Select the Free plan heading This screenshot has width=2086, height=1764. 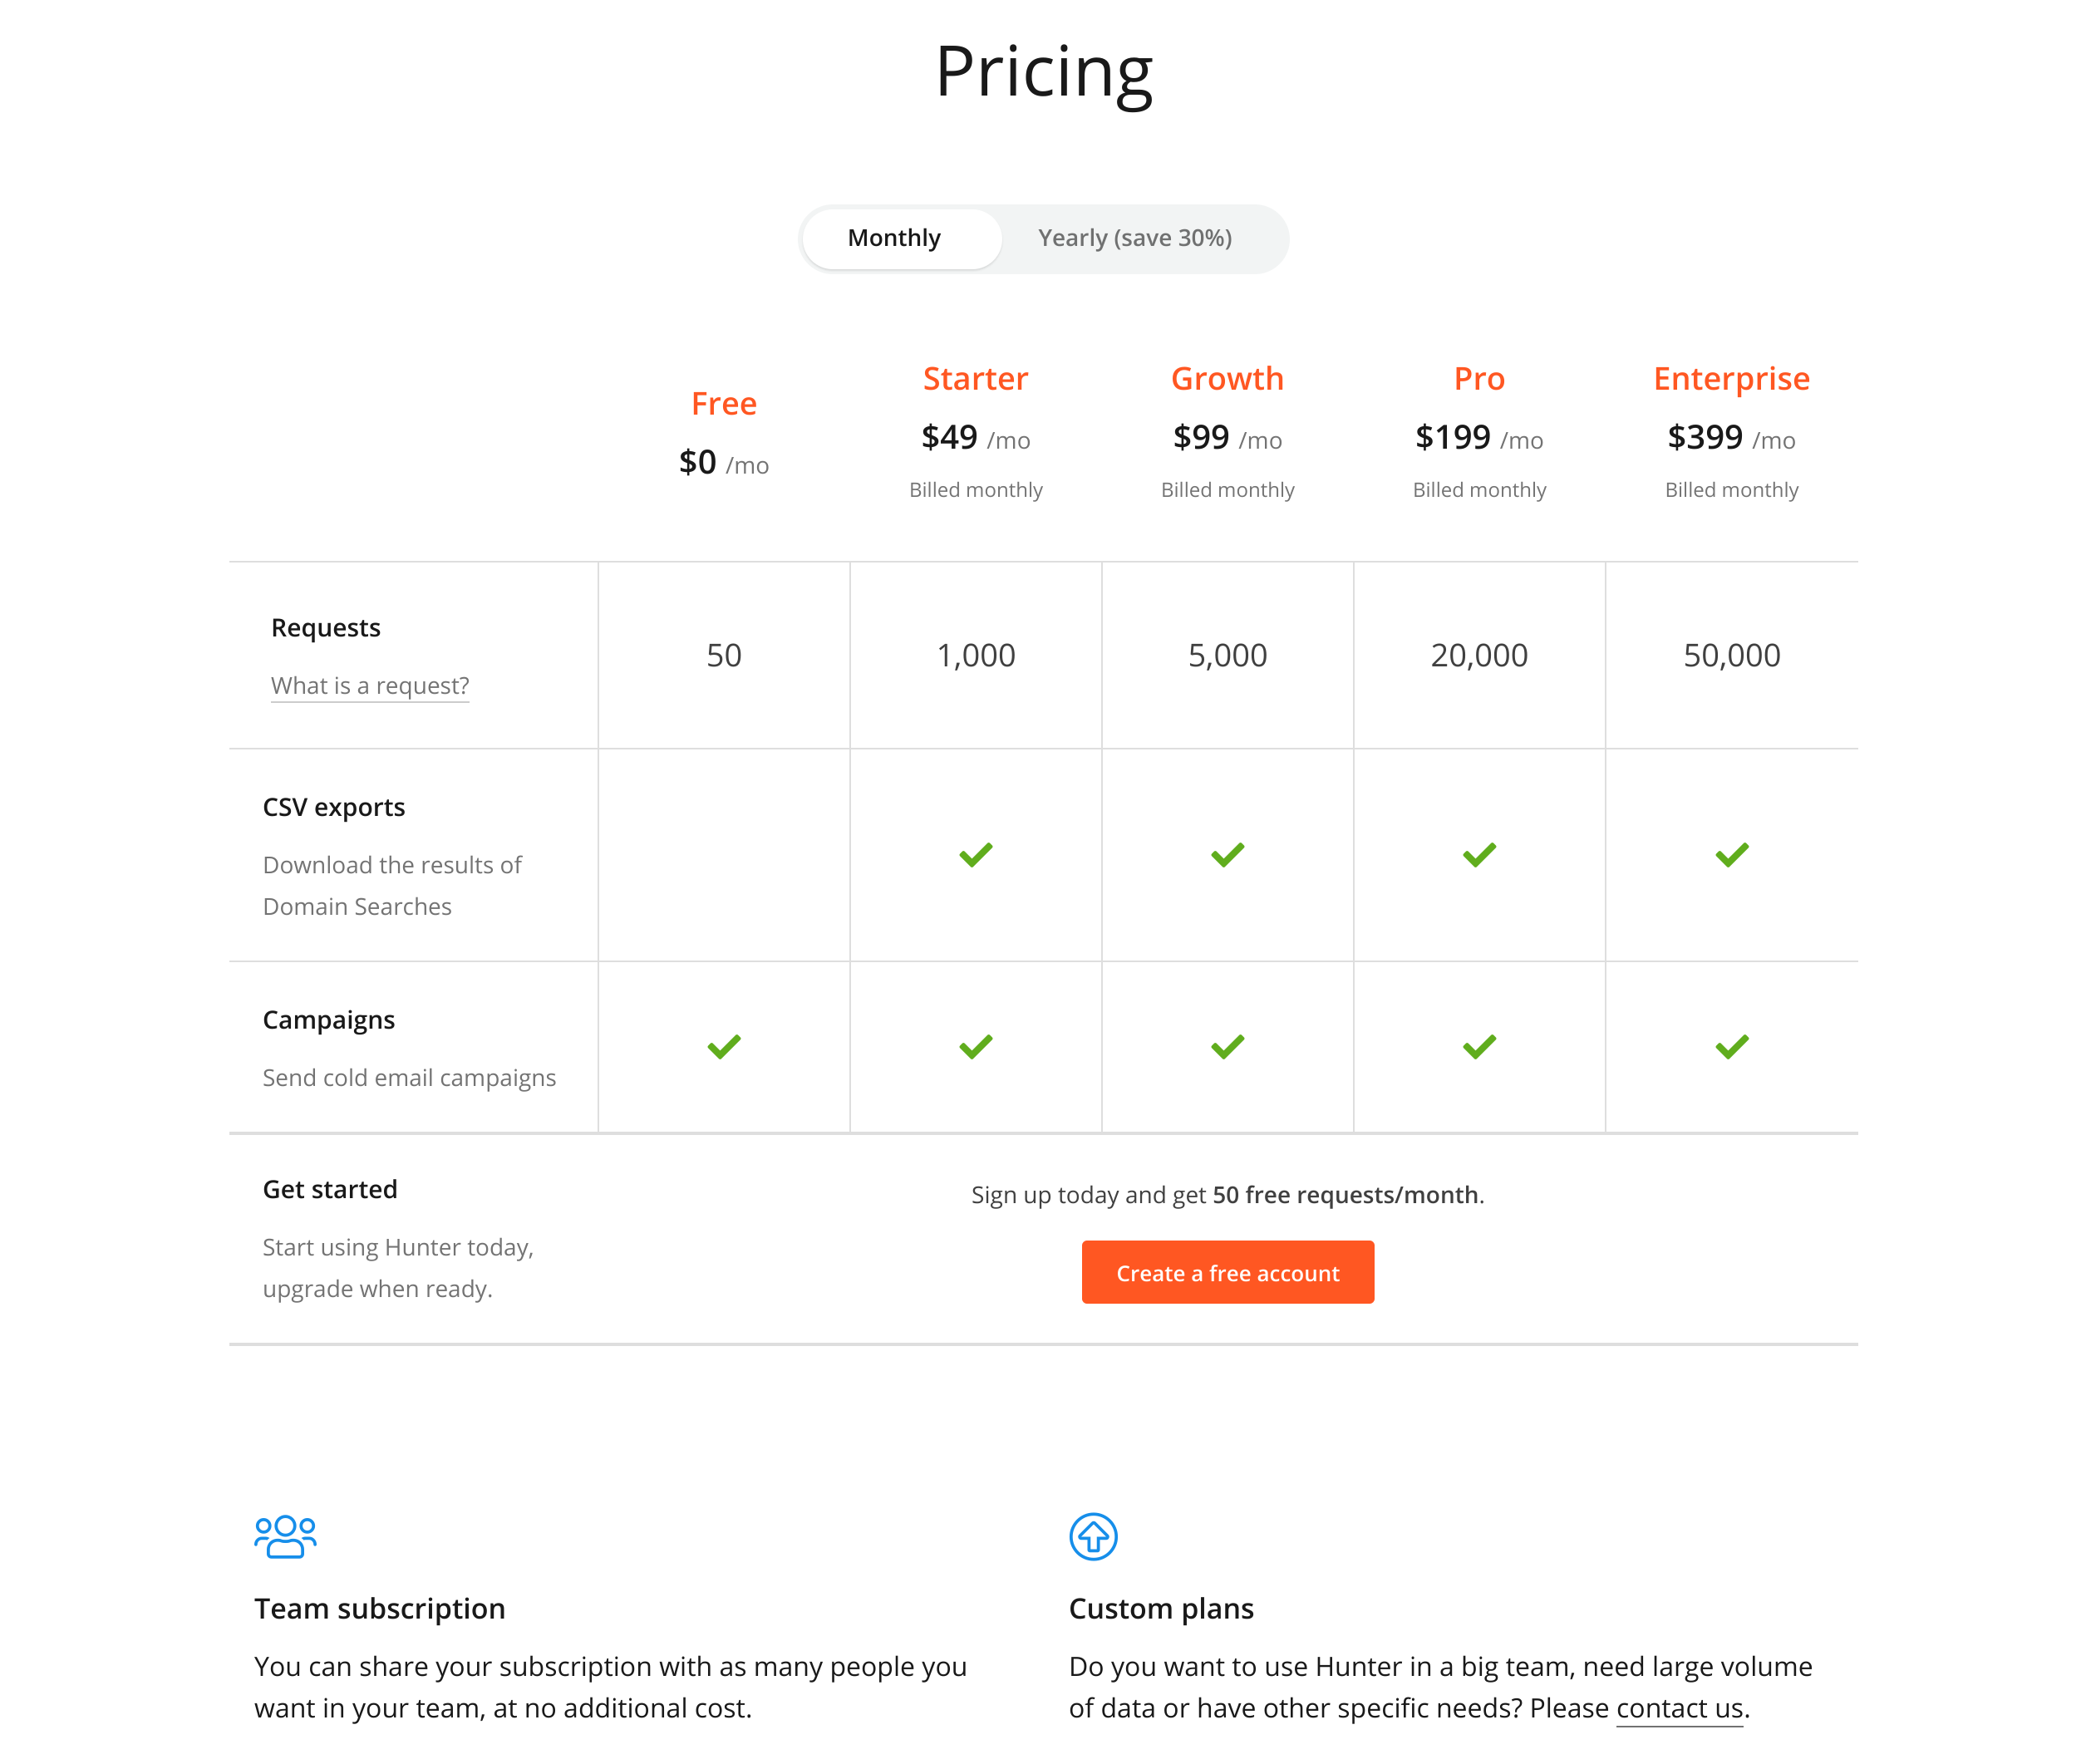click(724, 403)
